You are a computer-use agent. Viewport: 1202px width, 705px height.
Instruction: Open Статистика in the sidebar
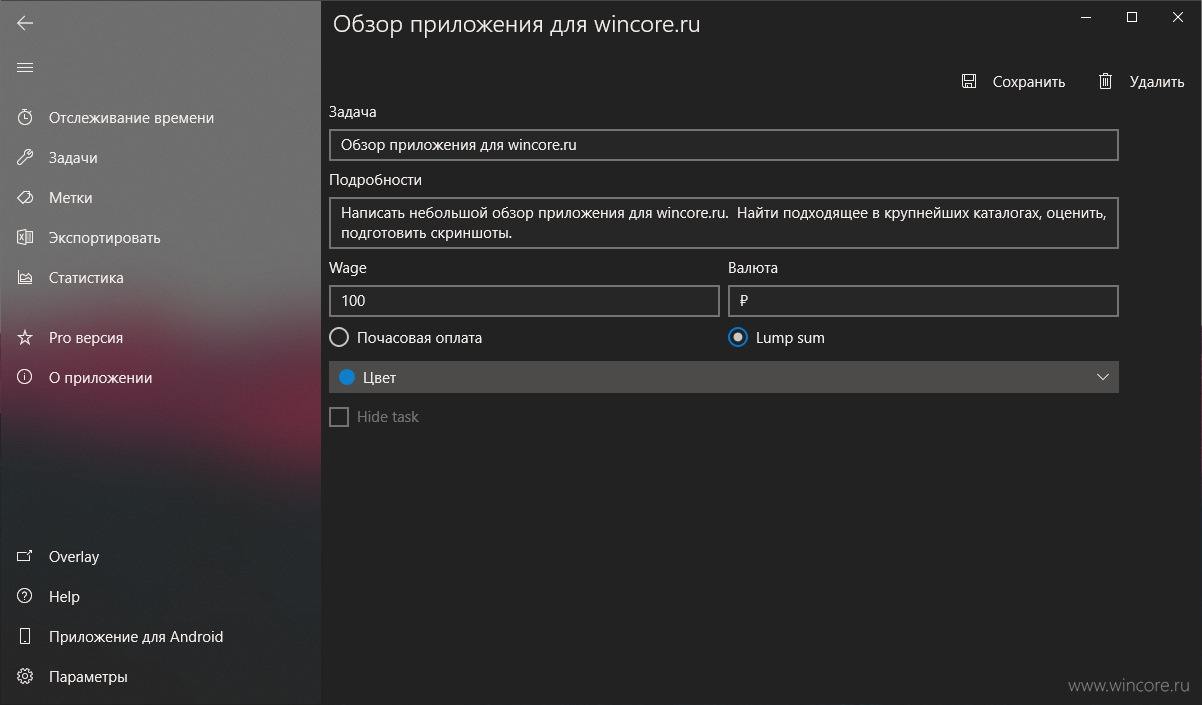[x=86, y=277]
